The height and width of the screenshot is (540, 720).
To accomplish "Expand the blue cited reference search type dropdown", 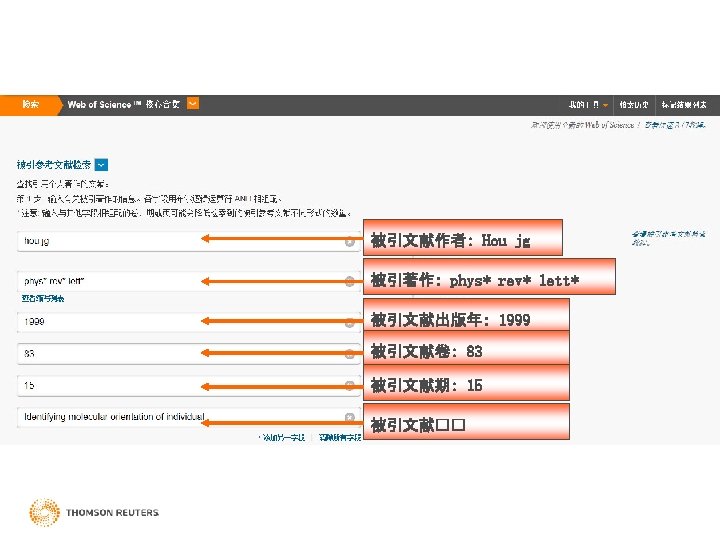I will (x=101, y=164).
